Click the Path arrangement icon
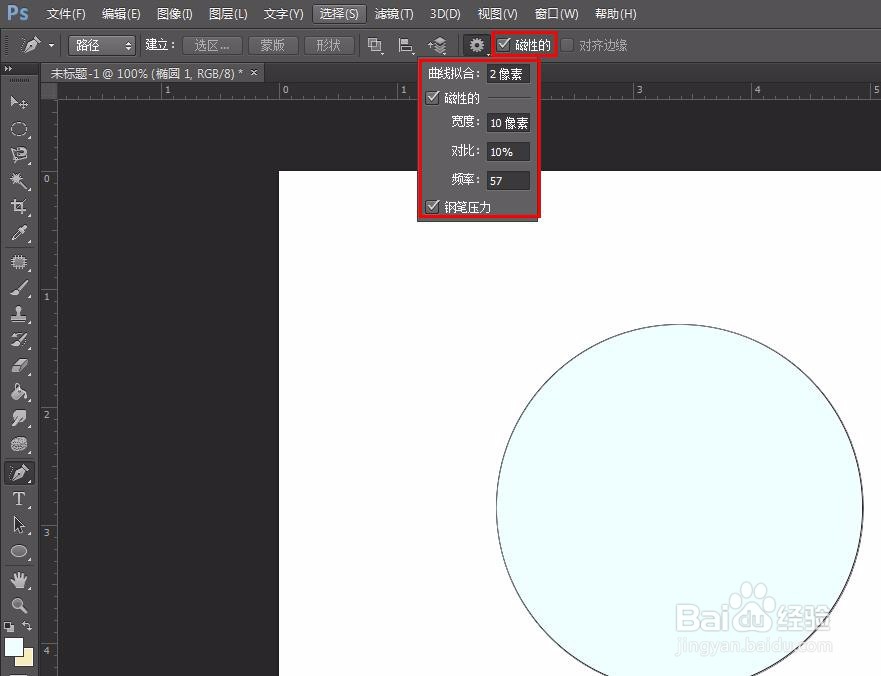This screenshot has height=676, width=881. click(x=437, y=45)
